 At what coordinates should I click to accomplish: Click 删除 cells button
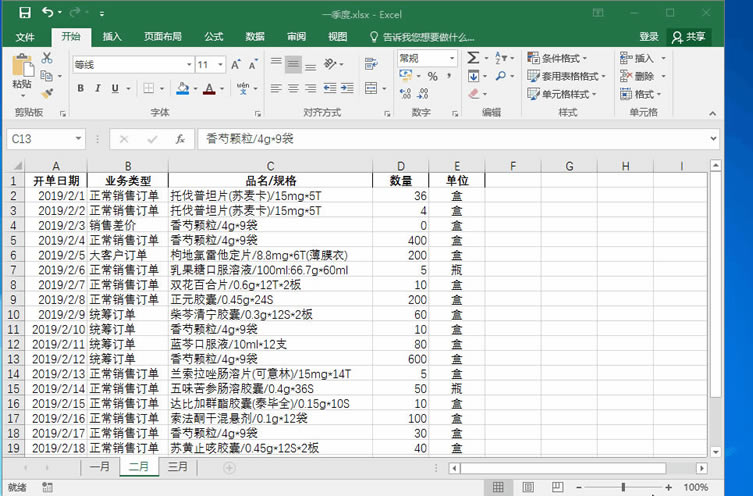coord(643,76)
